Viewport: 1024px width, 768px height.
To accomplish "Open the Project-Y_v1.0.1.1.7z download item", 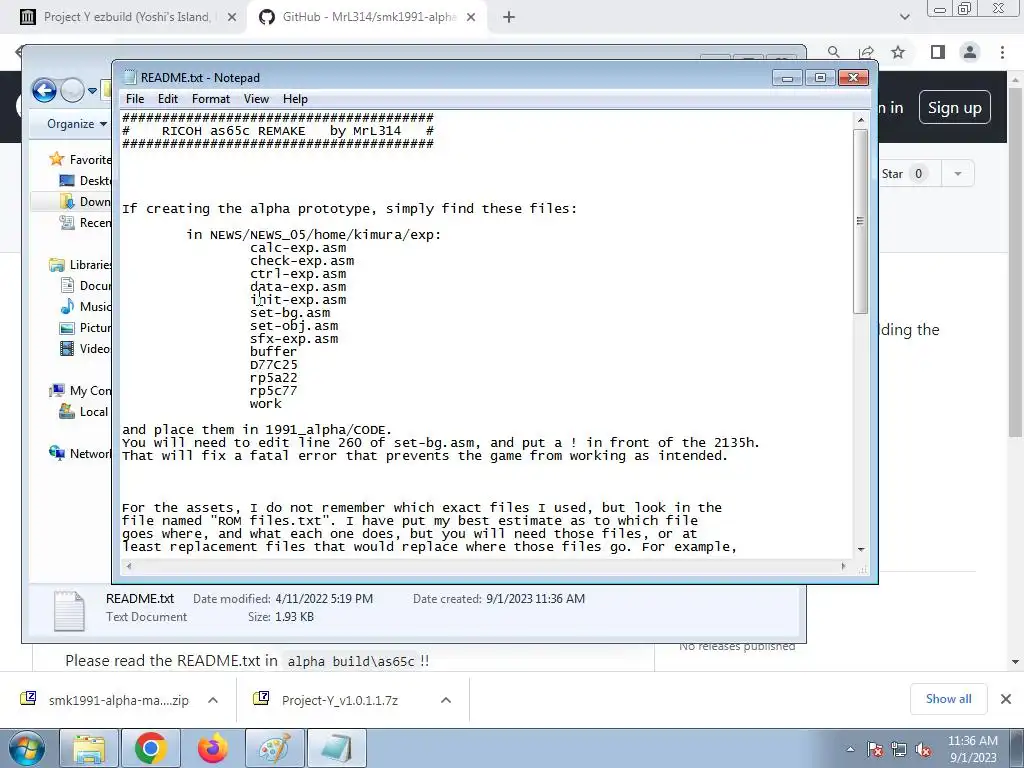I will 340,700.
